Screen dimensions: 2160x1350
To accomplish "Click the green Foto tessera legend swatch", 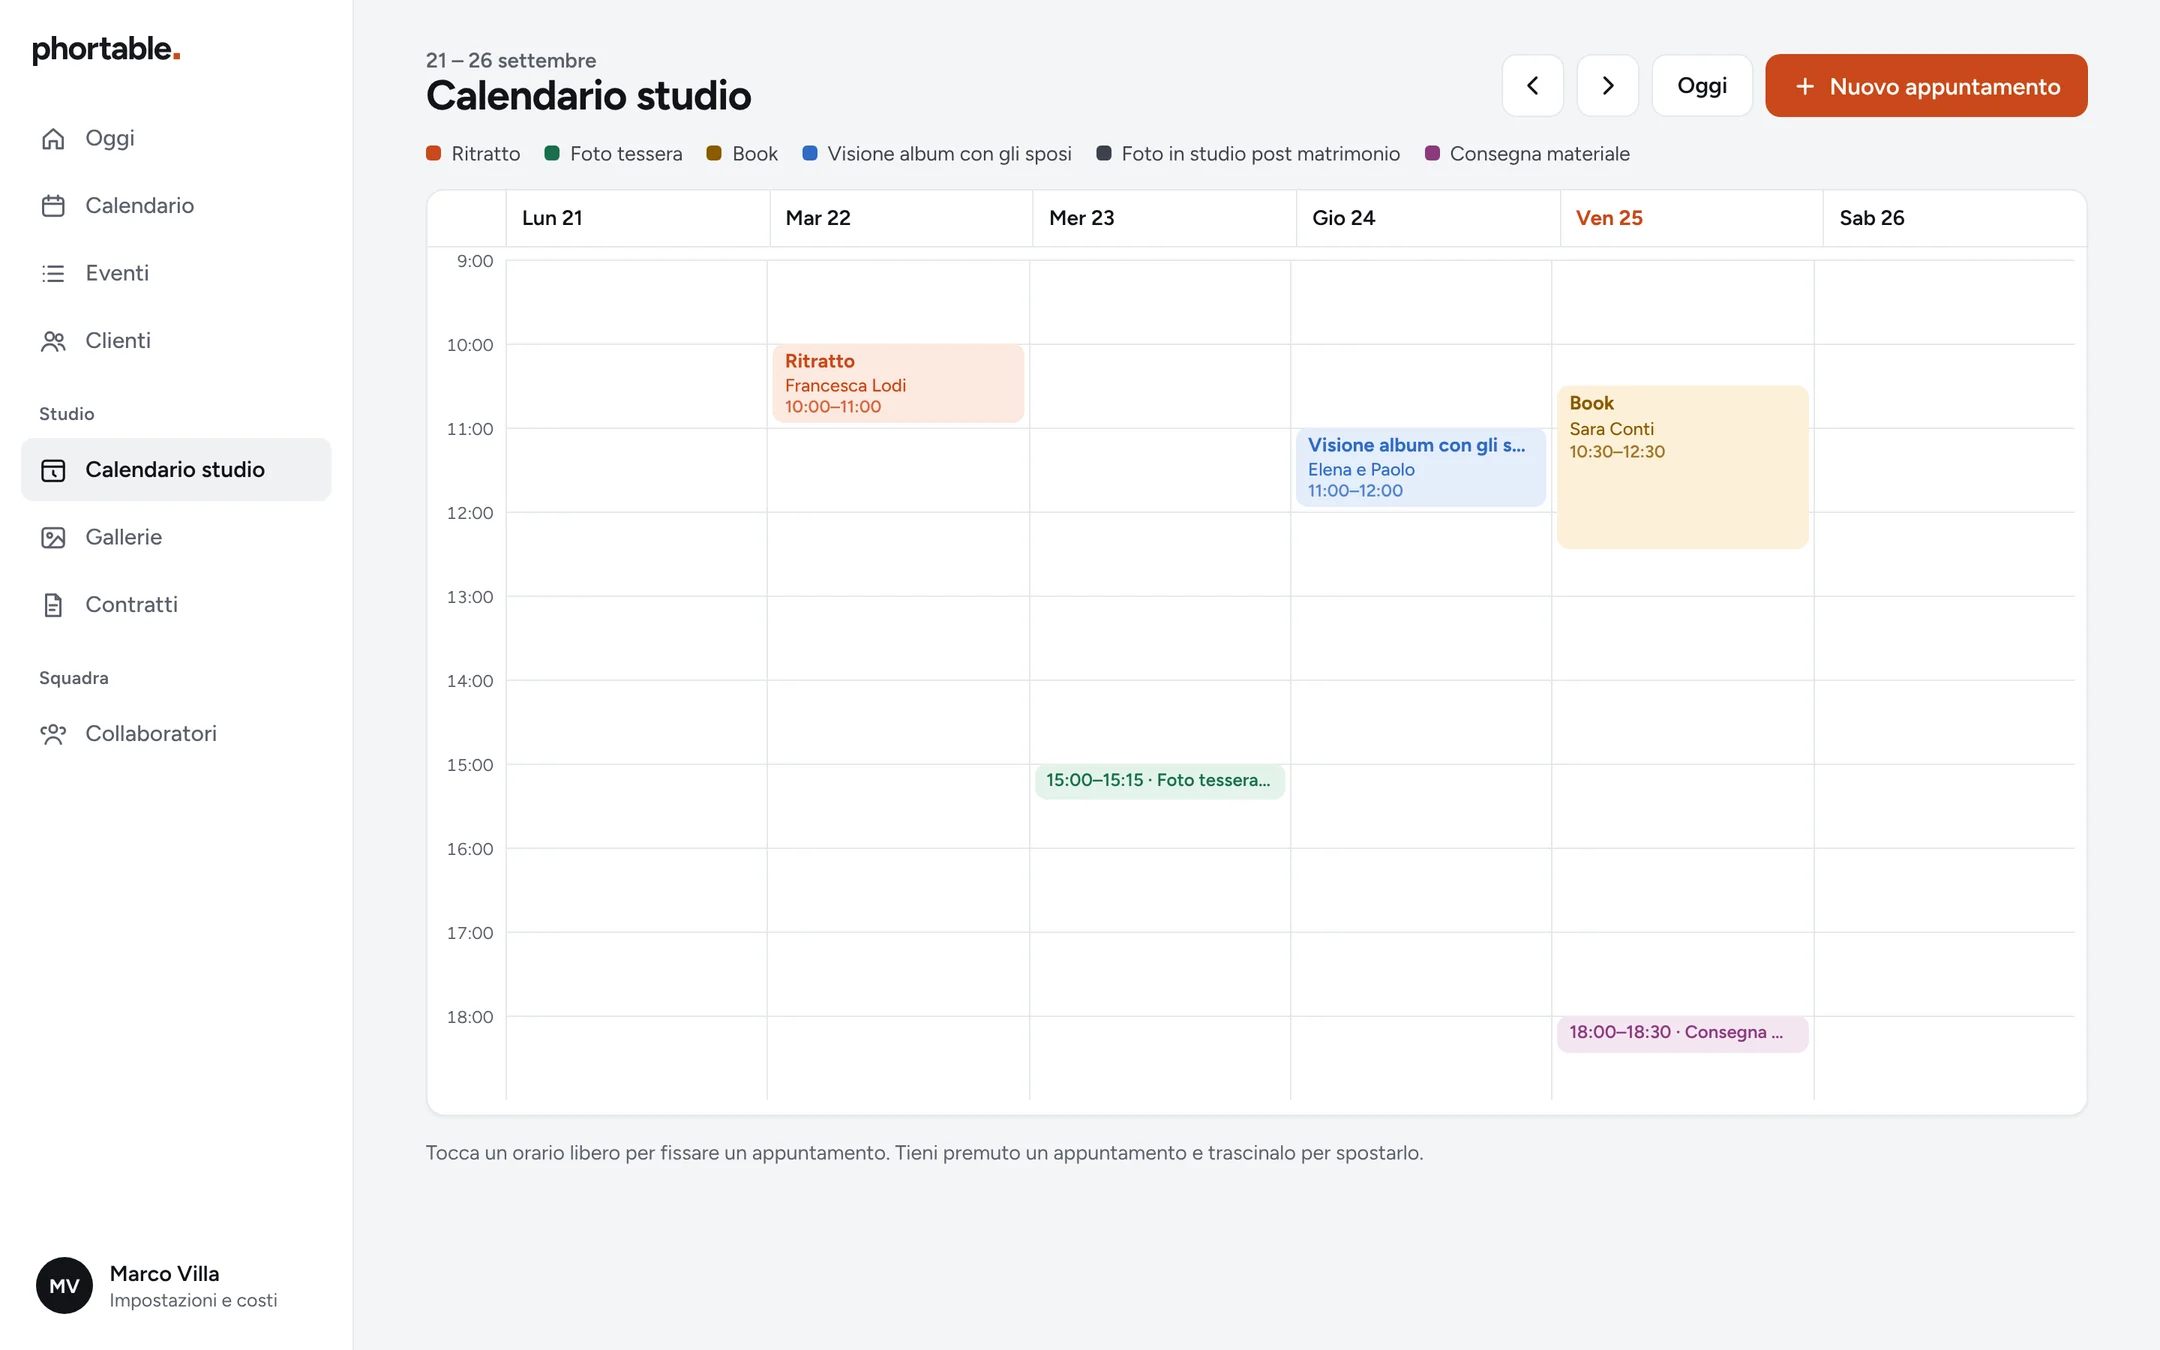I will [552, 153].
